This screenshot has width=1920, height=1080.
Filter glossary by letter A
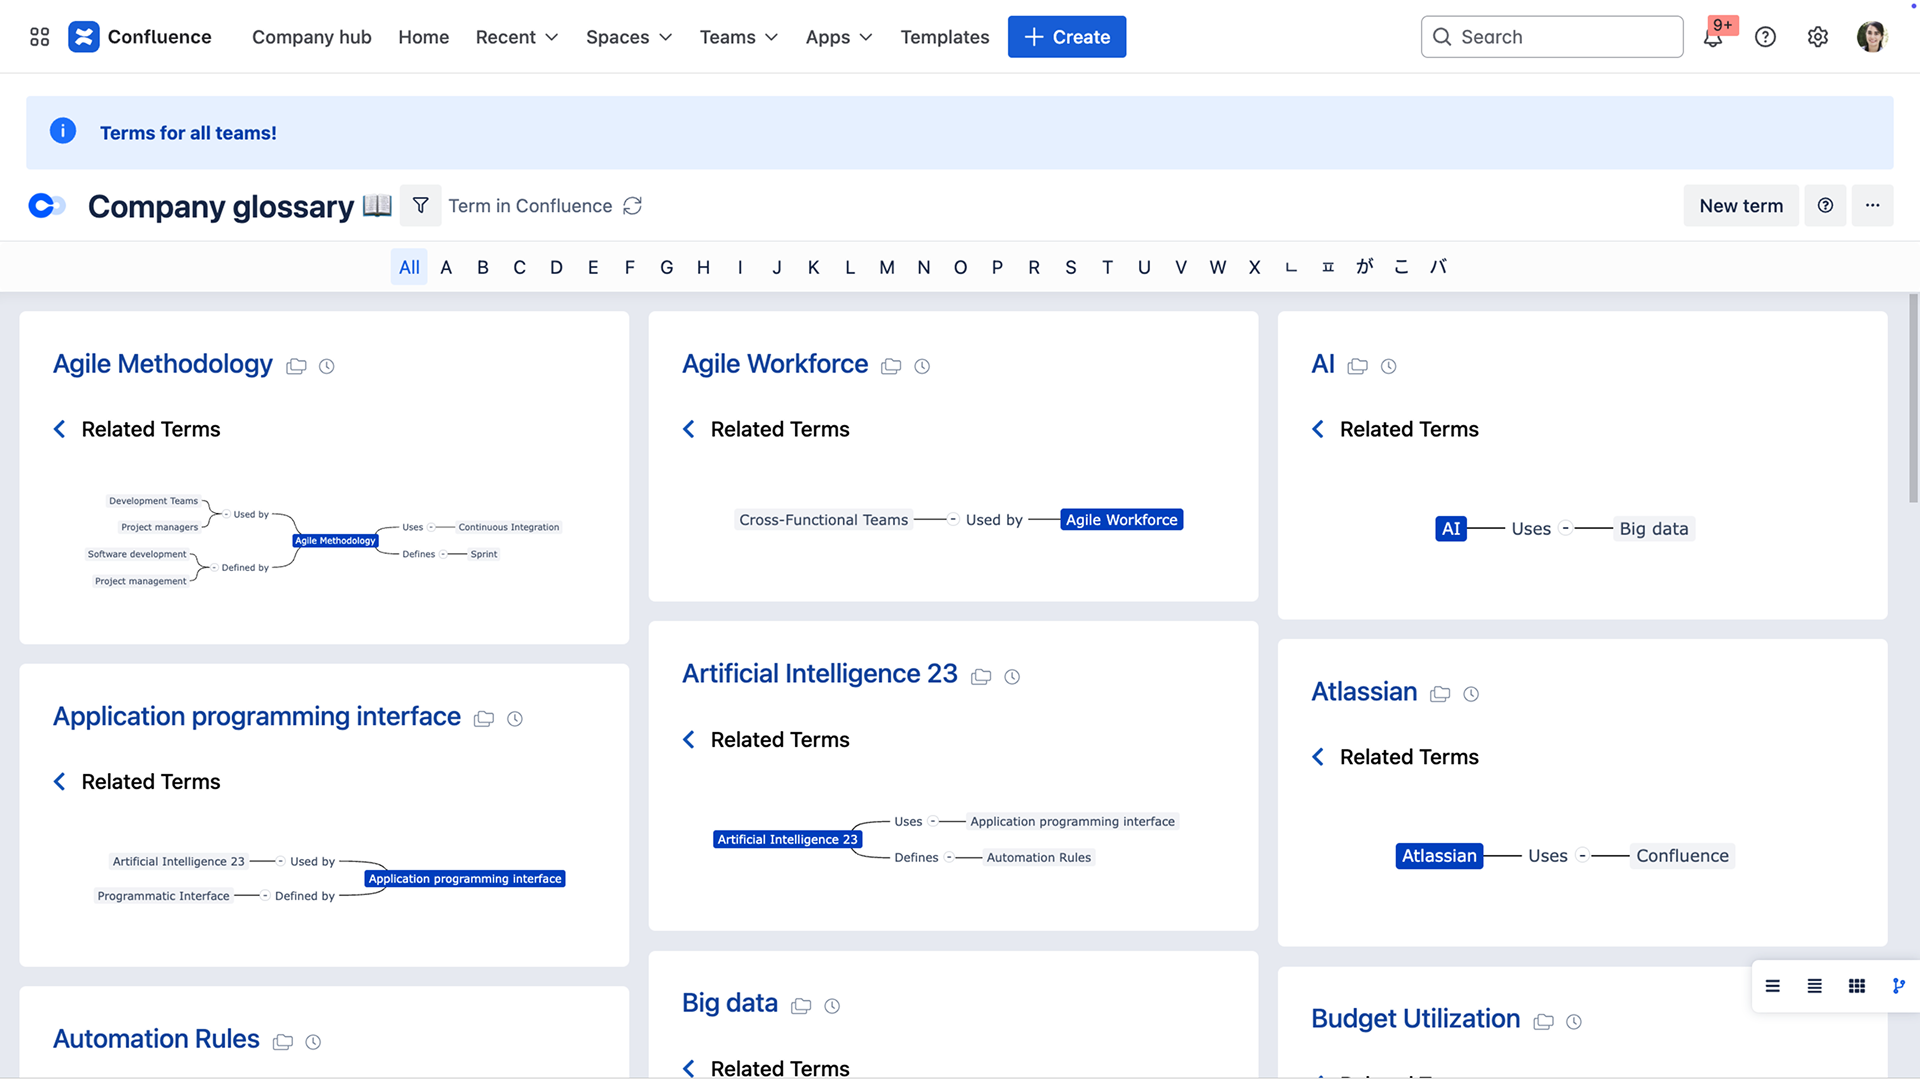point(446,267)
